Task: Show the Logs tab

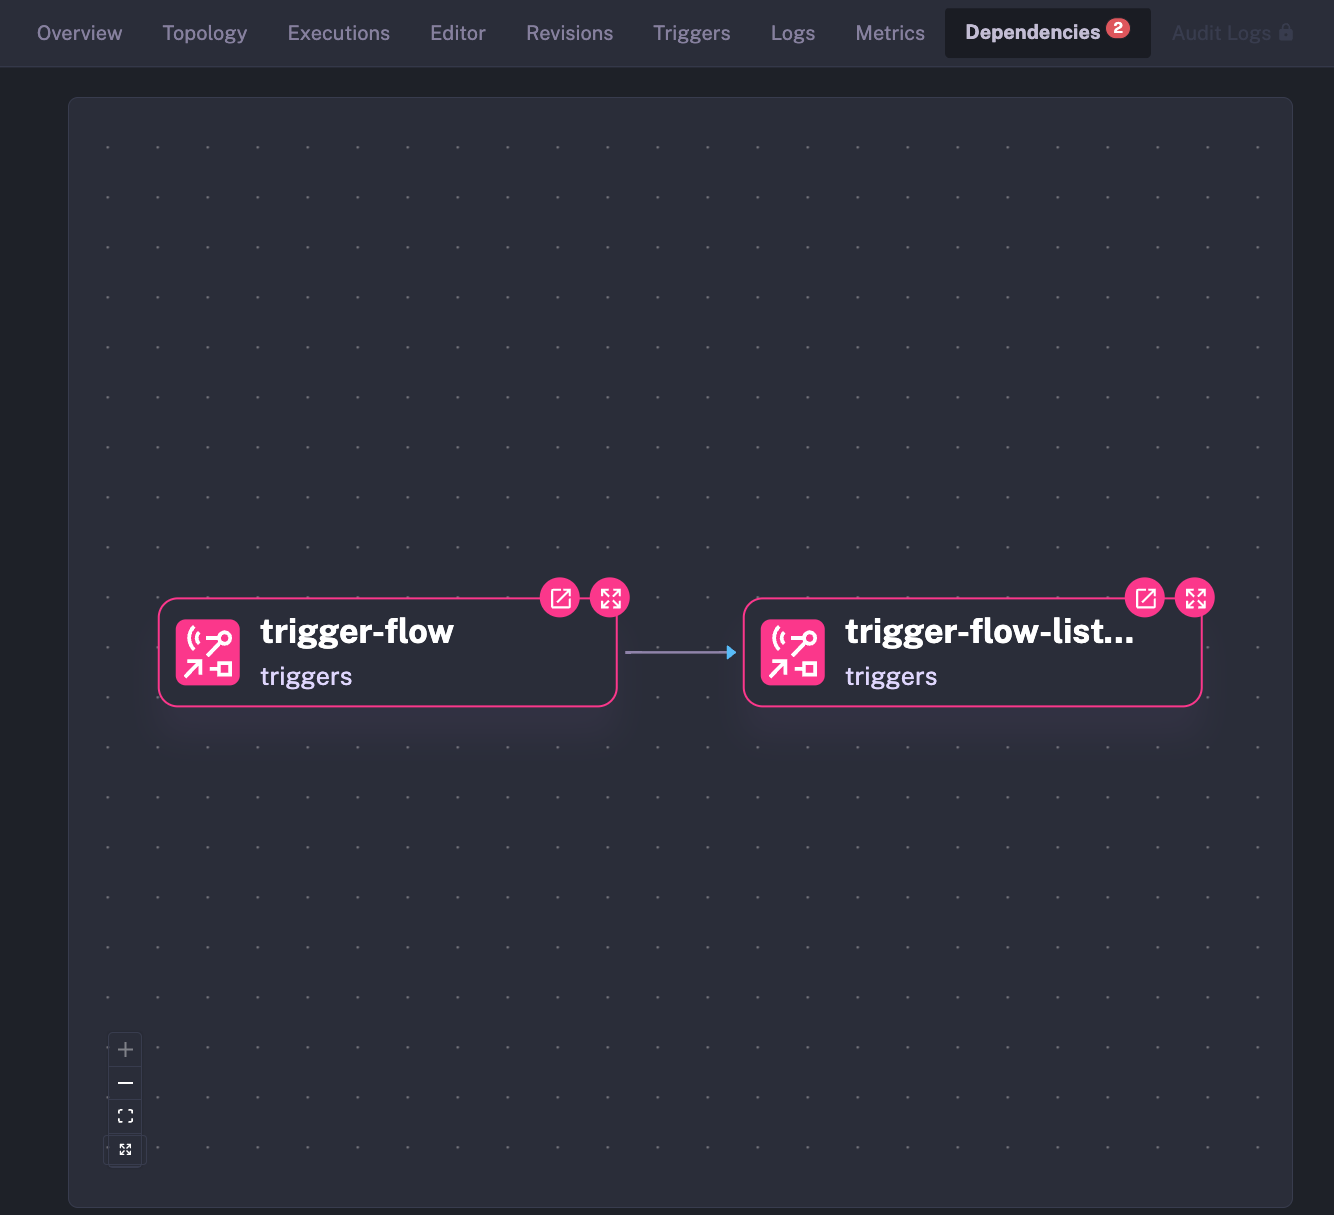Action: (792, 33)
